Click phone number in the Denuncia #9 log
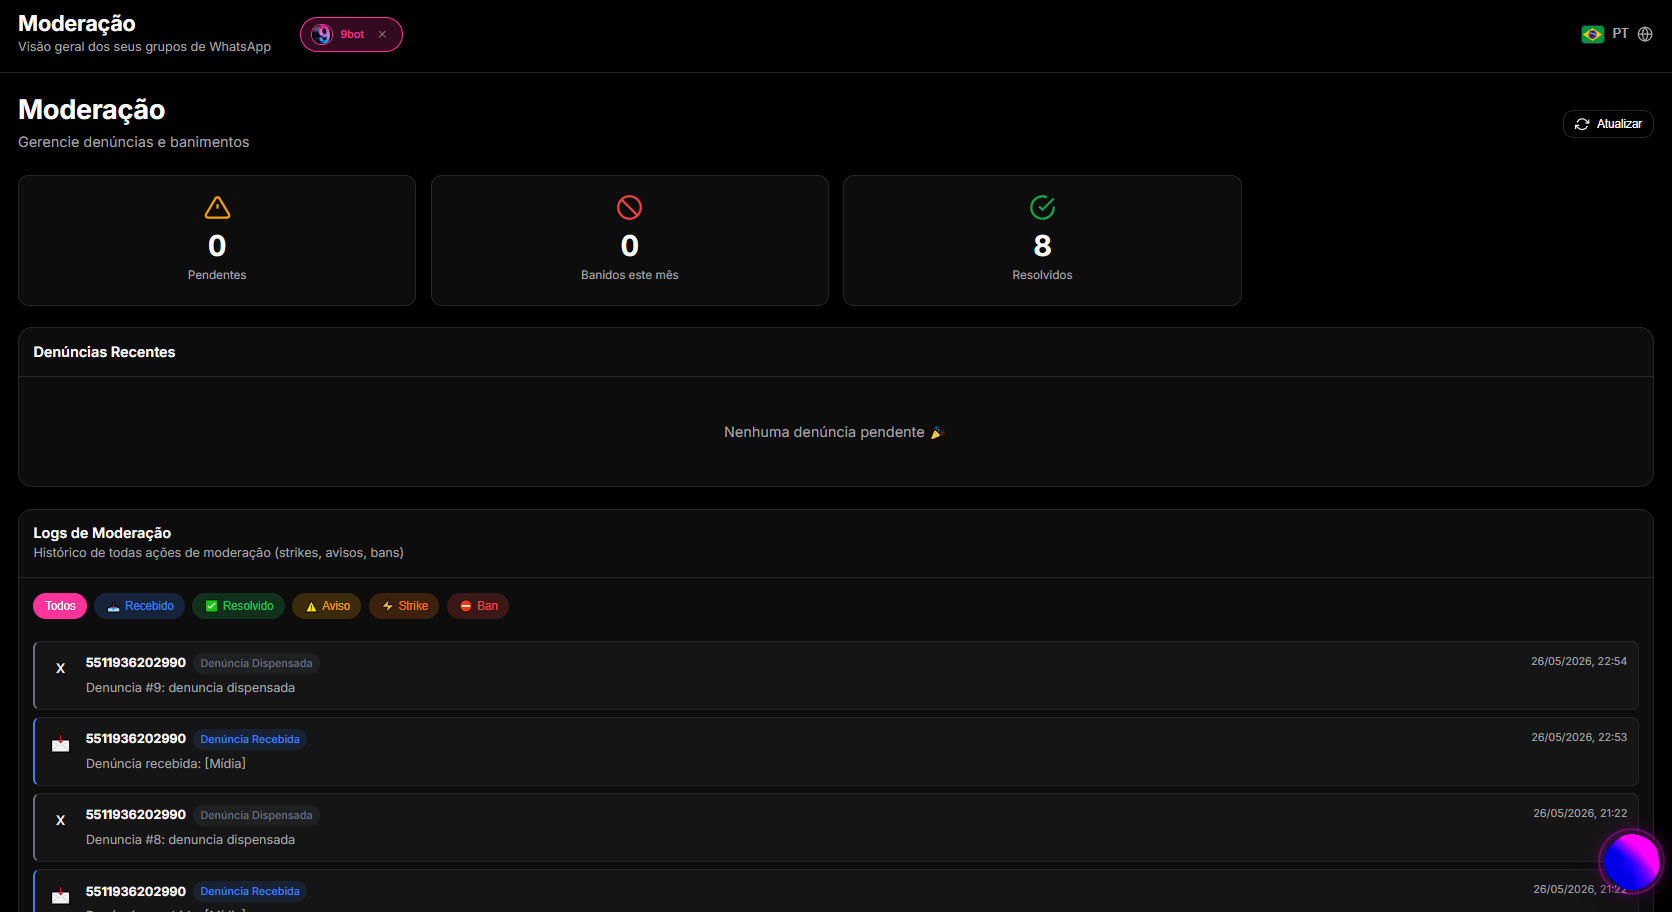 coord(136,663)
